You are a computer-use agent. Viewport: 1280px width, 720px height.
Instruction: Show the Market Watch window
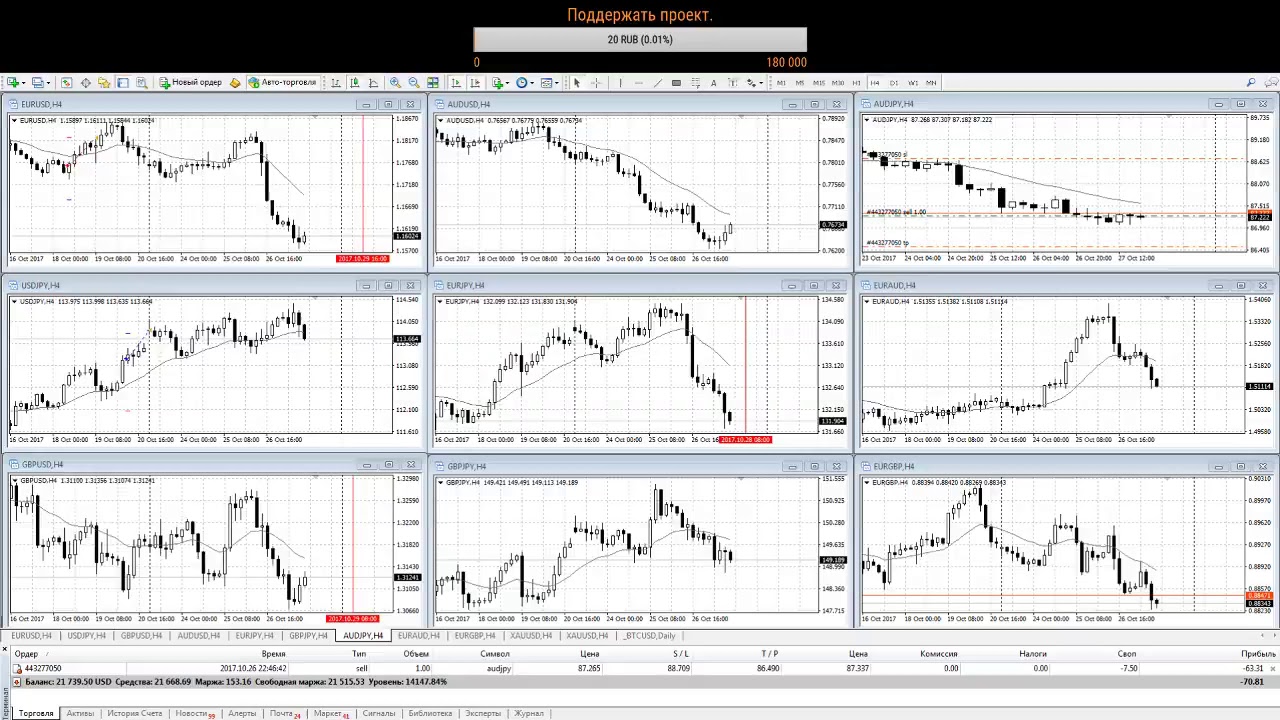coord(66,82)
